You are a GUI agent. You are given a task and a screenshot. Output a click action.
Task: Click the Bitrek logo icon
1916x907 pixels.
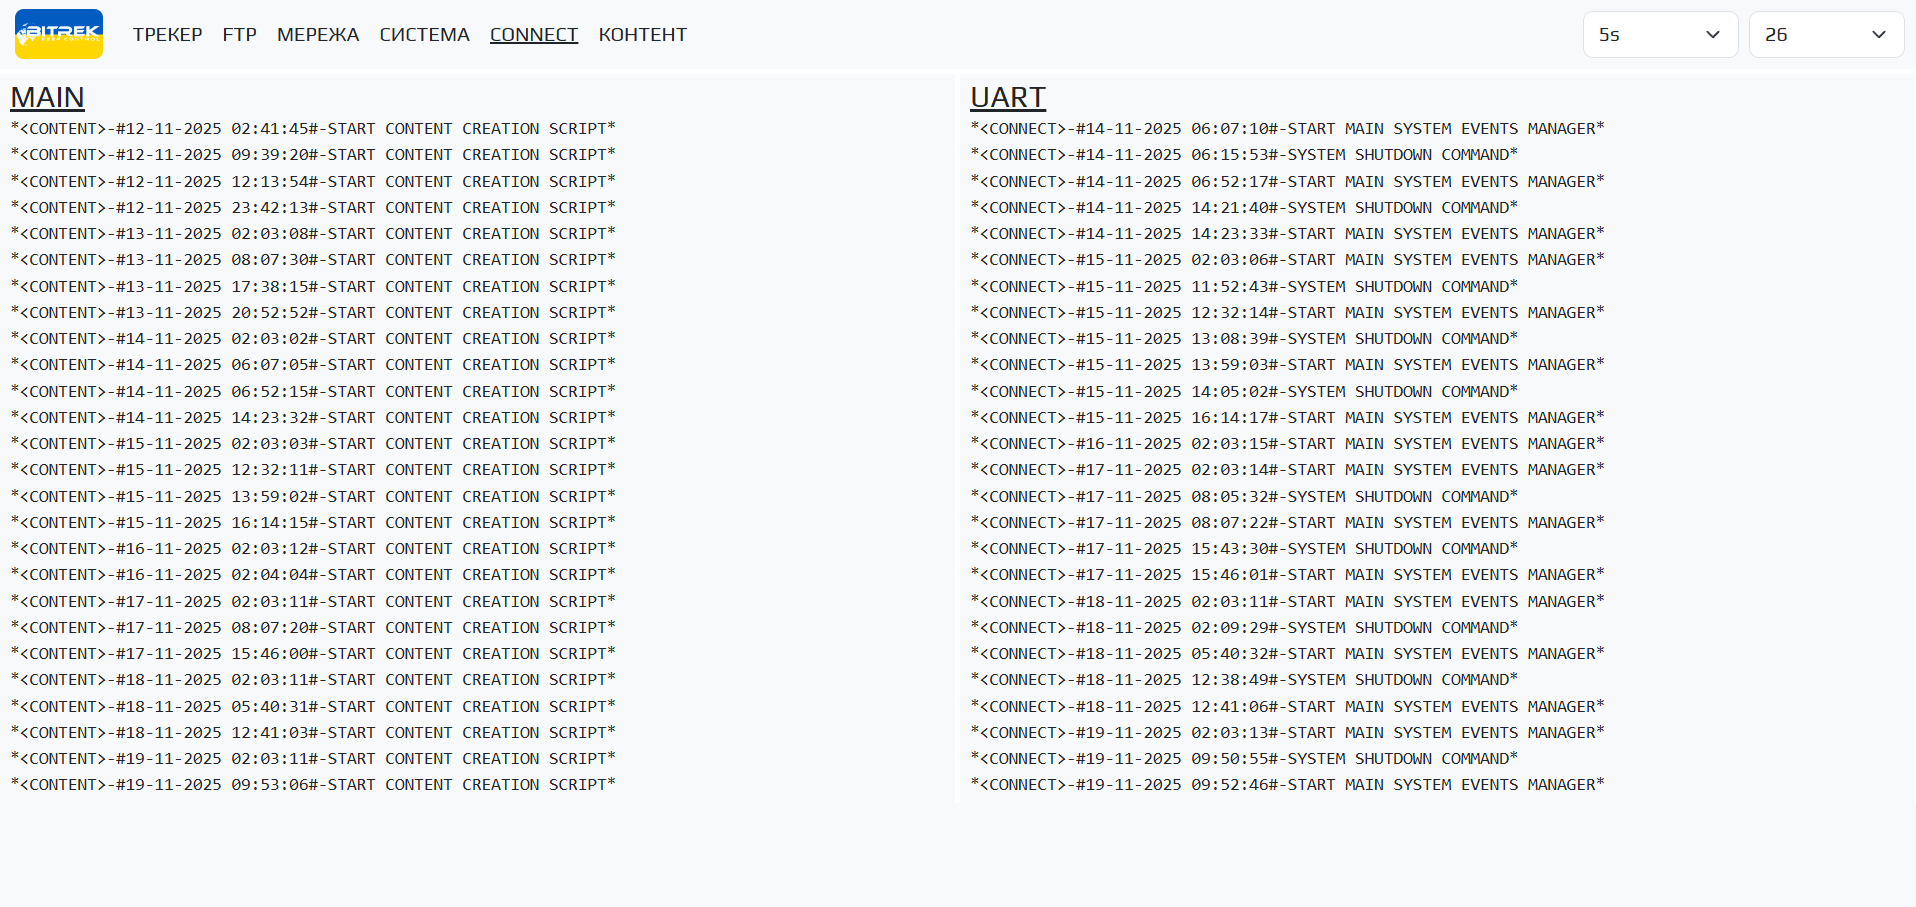pos(59,34)
